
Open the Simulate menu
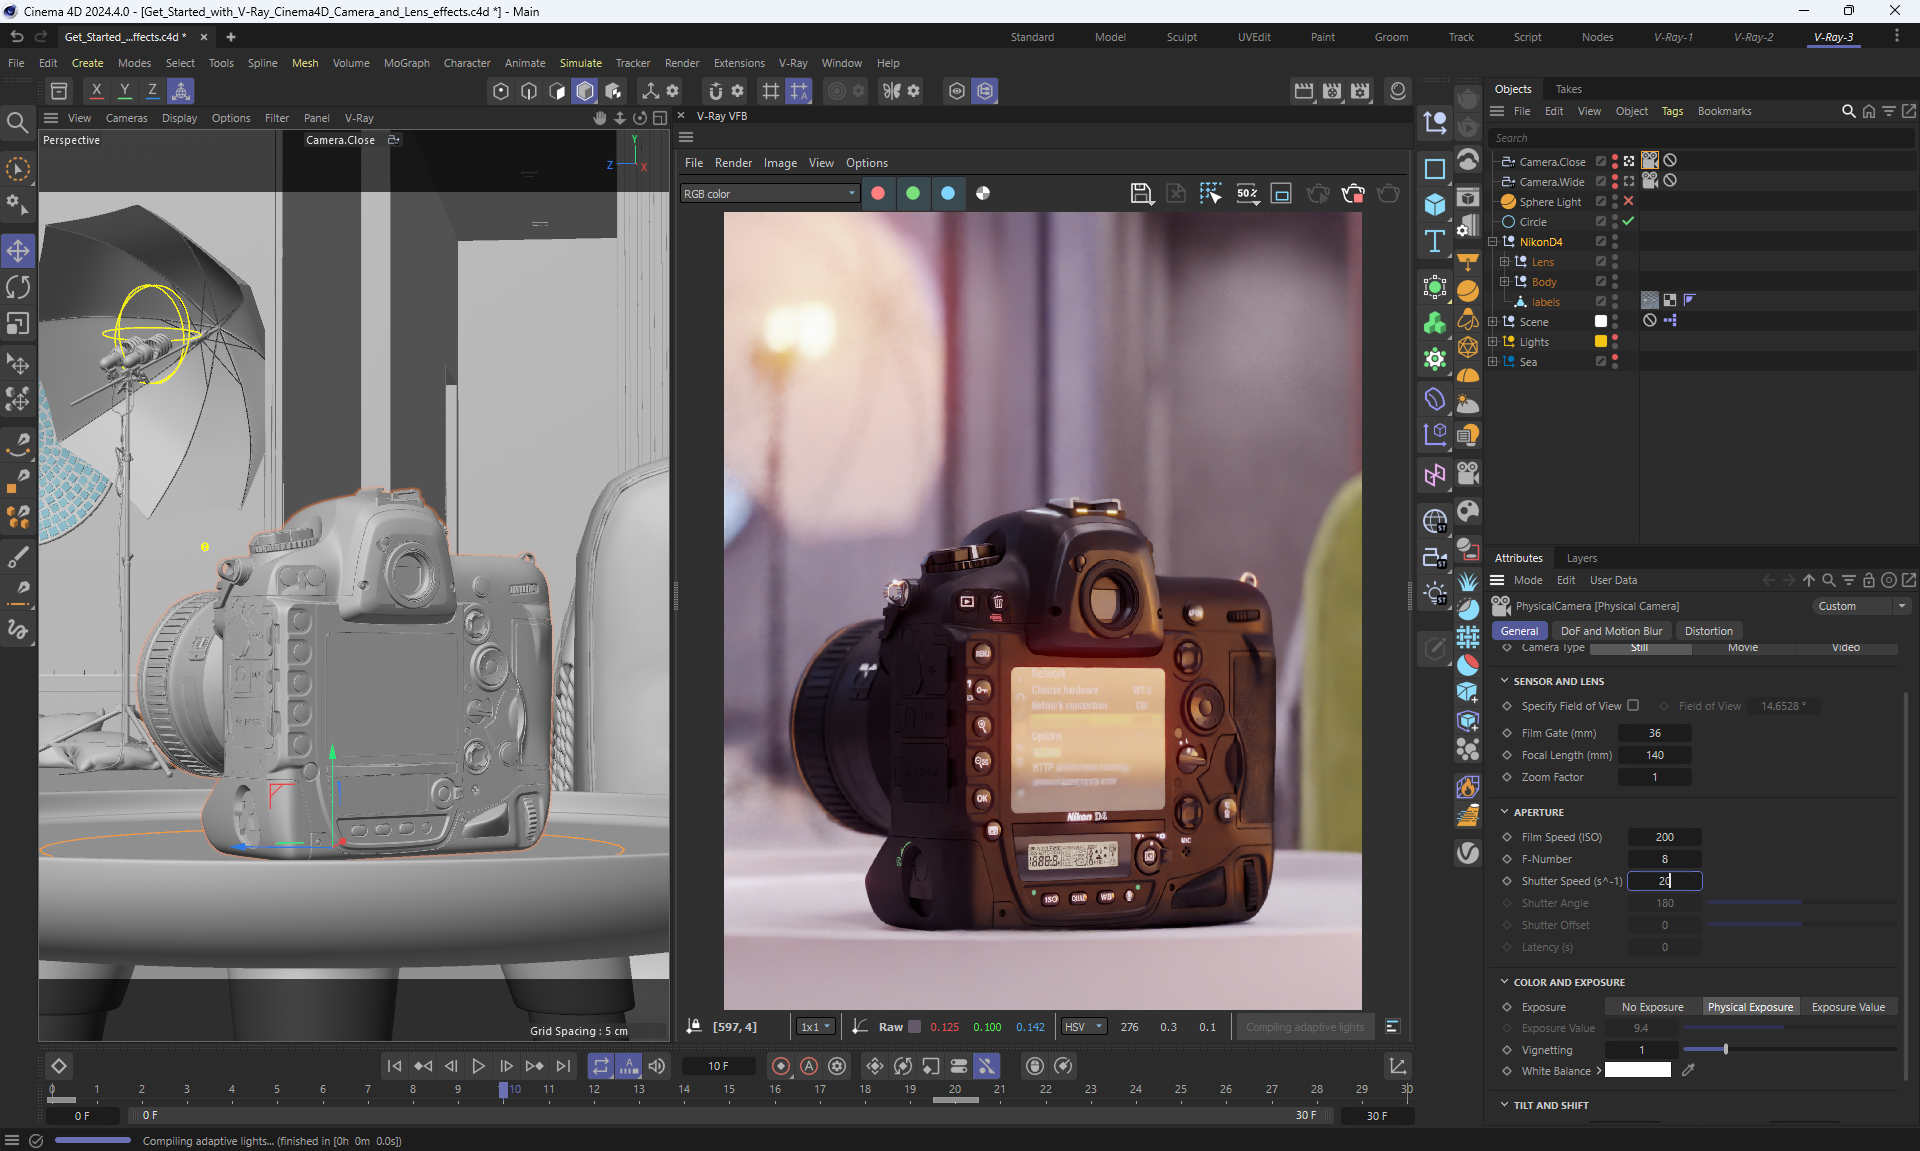580,63
